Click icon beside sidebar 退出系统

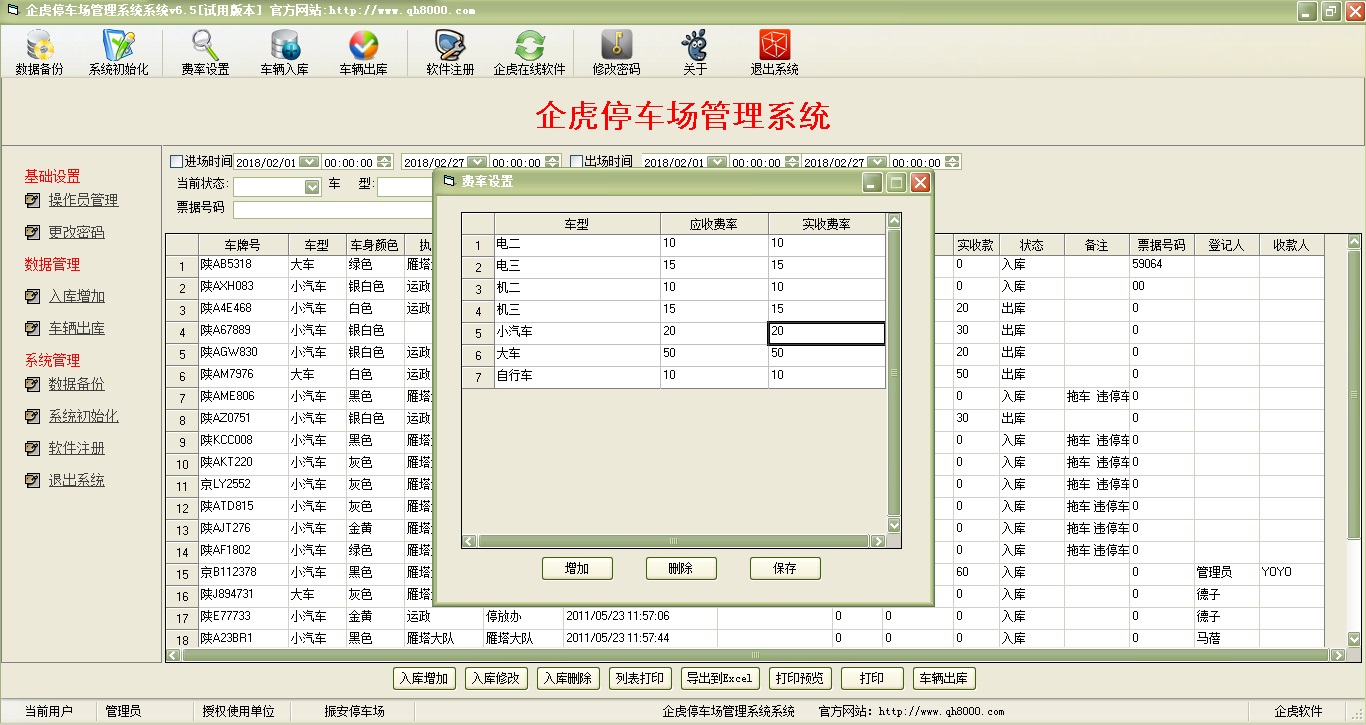click(x=33, y=481)
